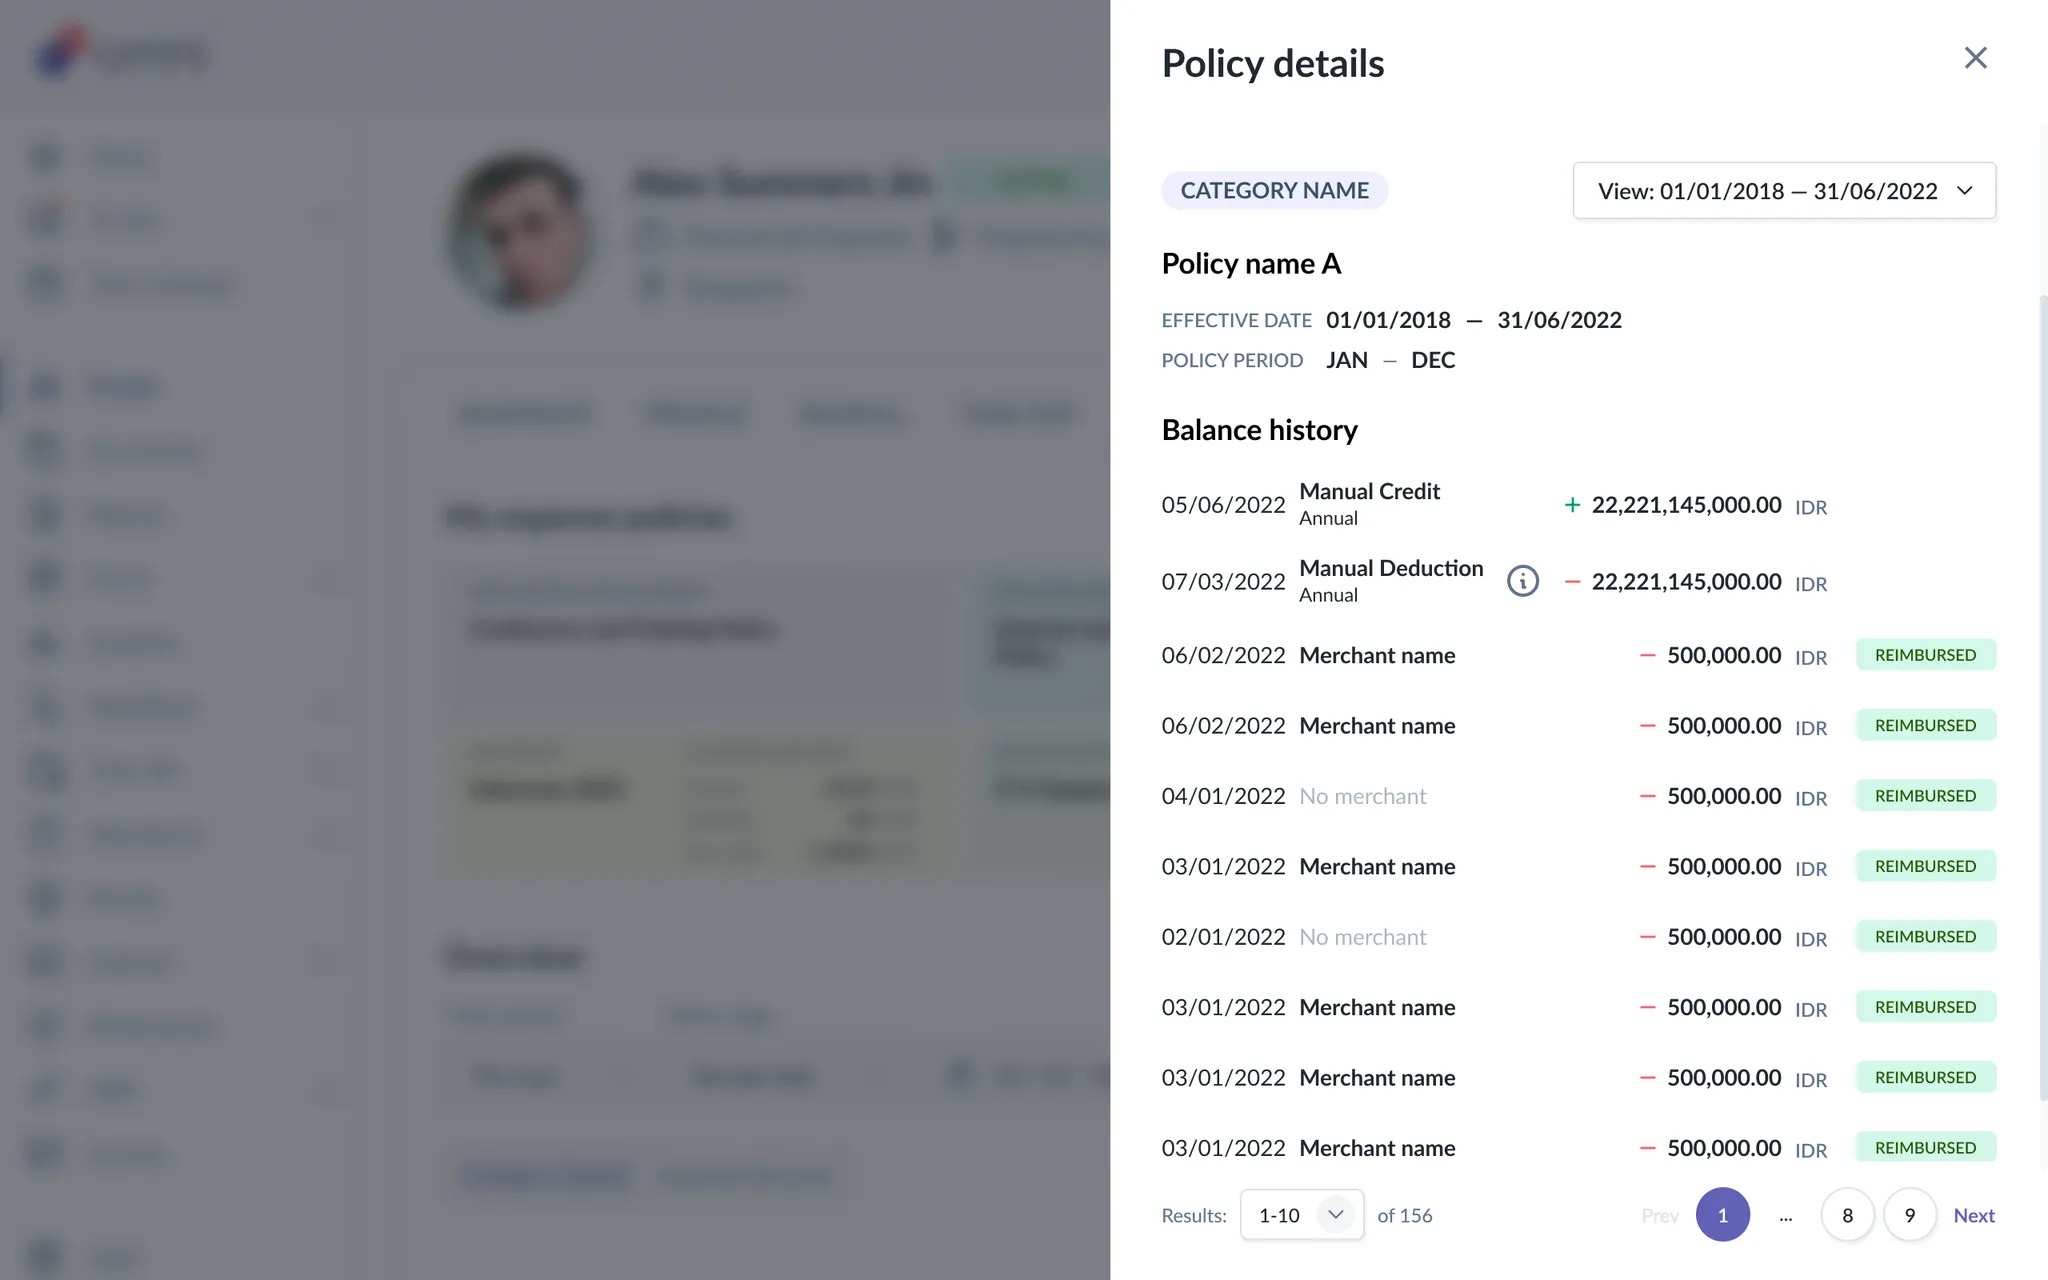The width and height of the screenshot is (2048, 1280).
Task: Open the View date range dropdown
Action: (1783, 190)
